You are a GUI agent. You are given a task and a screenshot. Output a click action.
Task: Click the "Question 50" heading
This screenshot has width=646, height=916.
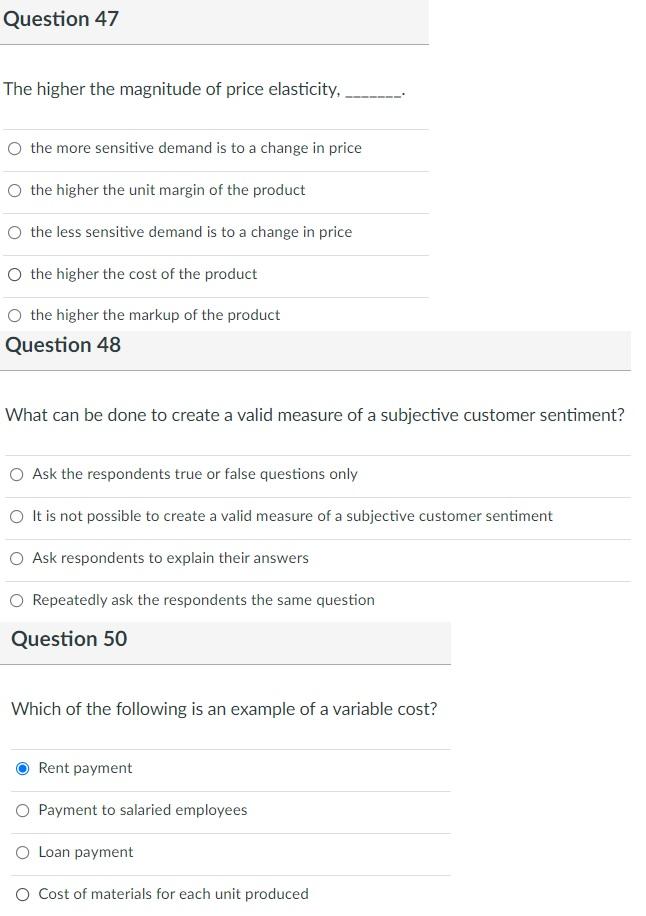pyautogui.click(x=68, y=638)
